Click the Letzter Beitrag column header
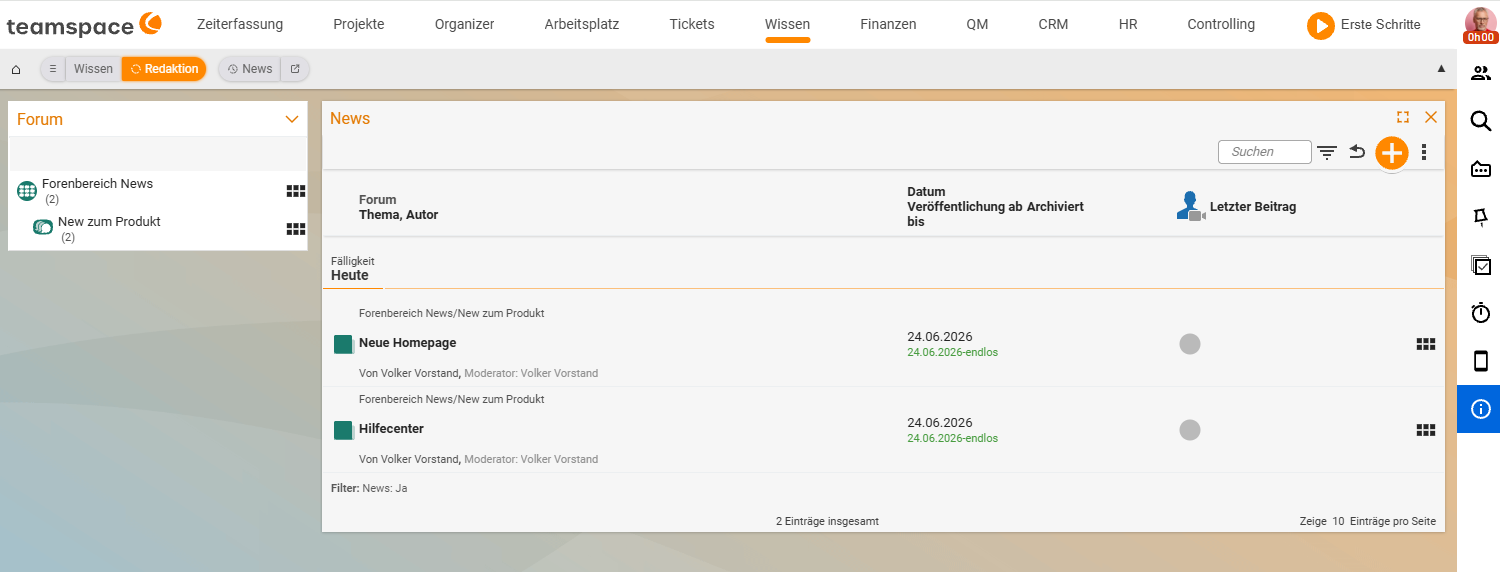 1253,207
